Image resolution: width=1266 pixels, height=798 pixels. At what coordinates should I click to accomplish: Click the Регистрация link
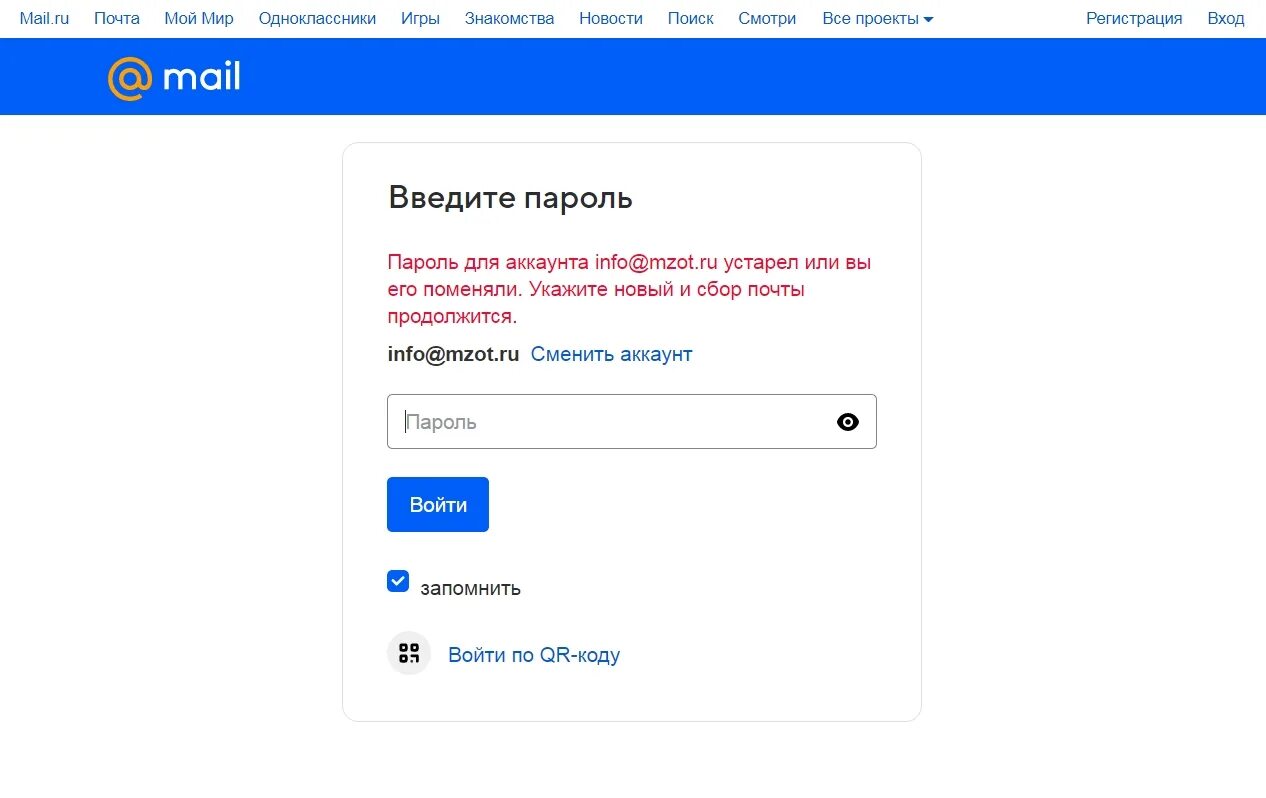[x=1134, y=18]
